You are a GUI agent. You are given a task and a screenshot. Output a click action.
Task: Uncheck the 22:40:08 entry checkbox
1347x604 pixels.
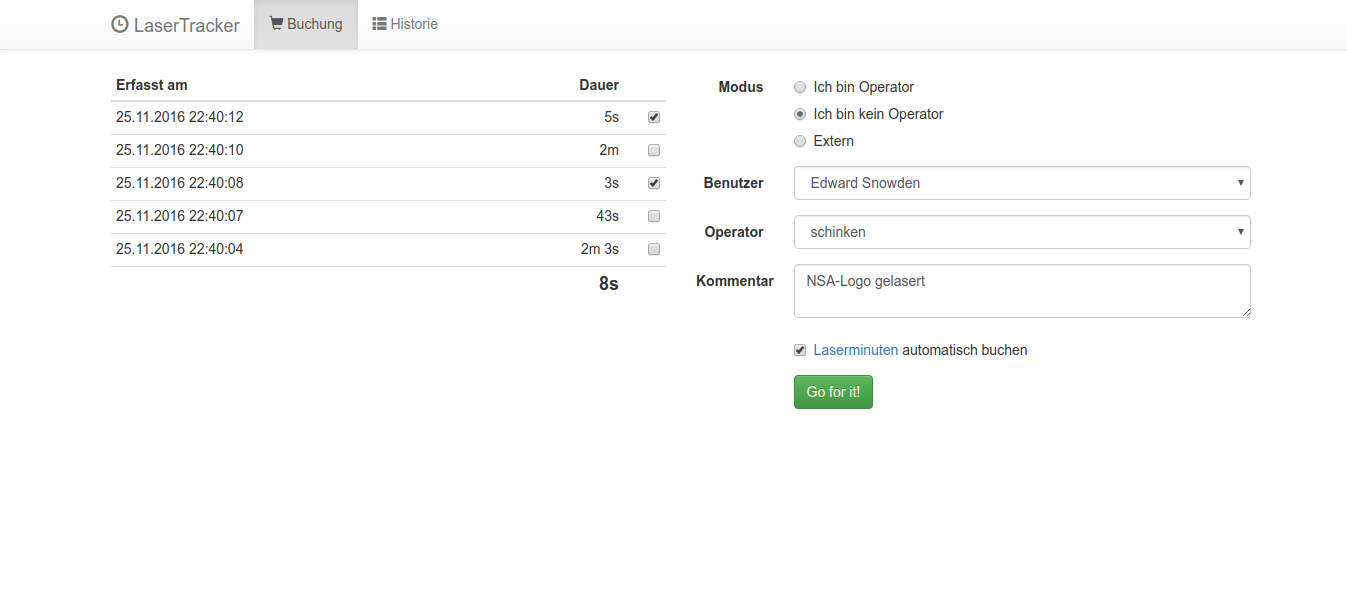click(x=654, y=183)
